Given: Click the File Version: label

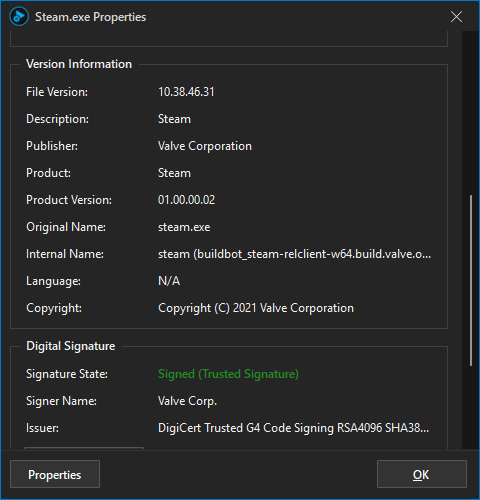Looking at the screenshot, I should [x=57, y=92].
